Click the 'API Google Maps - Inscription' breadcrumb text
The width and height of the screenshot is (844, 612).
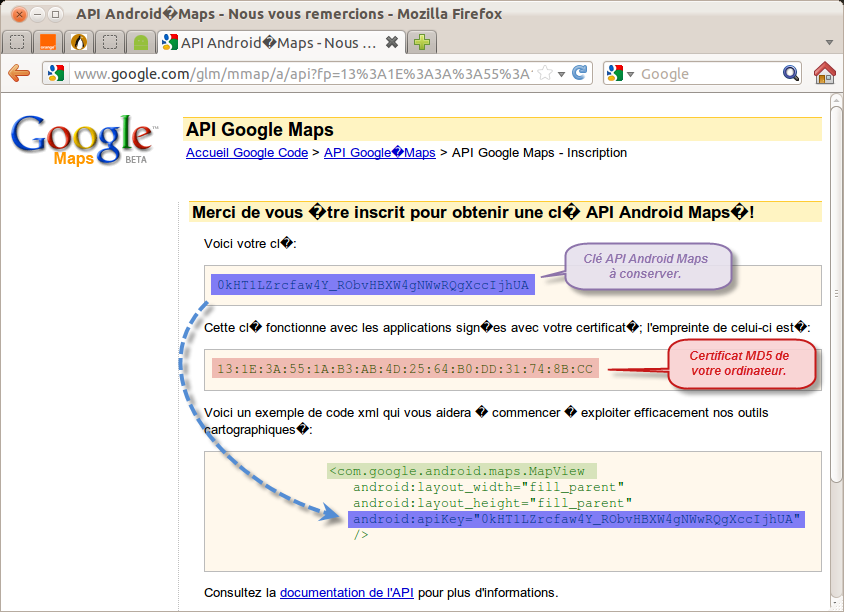click(539, 153)
